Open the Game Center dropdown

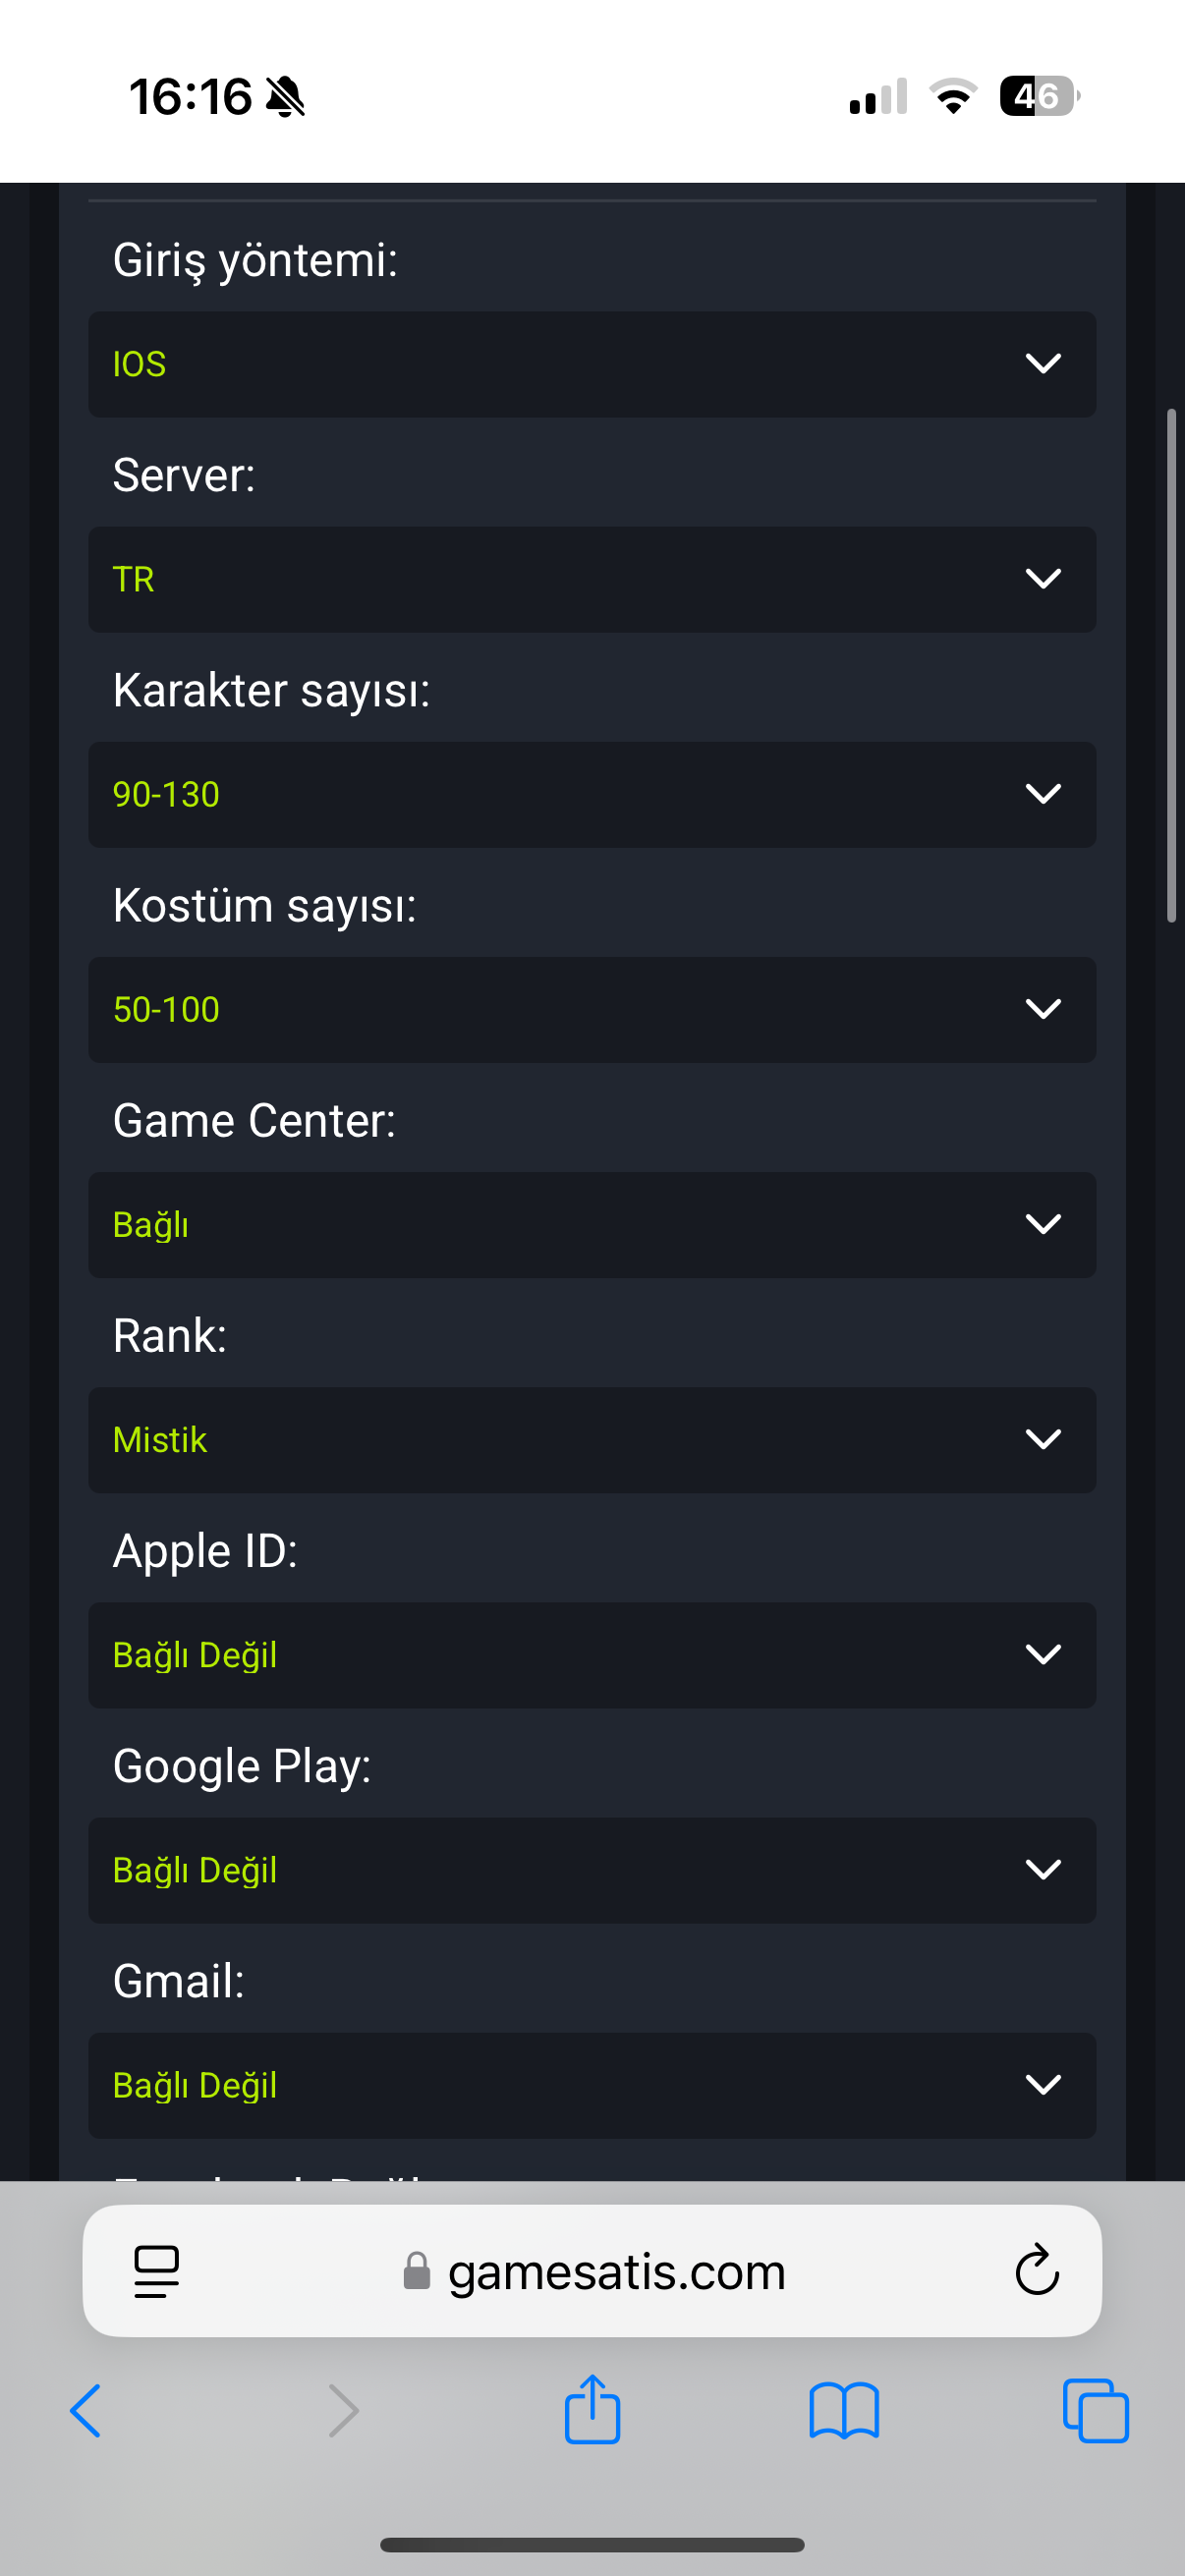tap(592, 1224)
